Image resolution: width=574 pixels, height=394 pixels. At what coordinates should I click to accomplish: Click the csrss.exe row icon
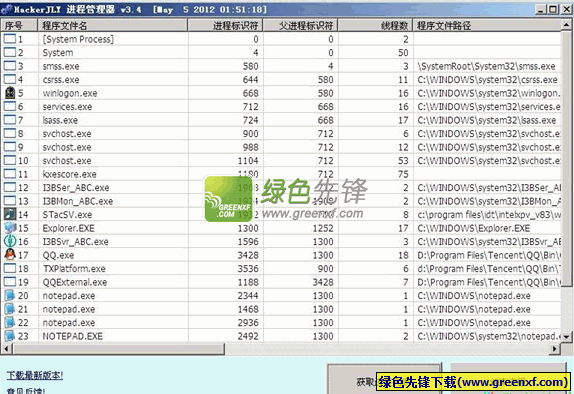click(x=10, y=79)
